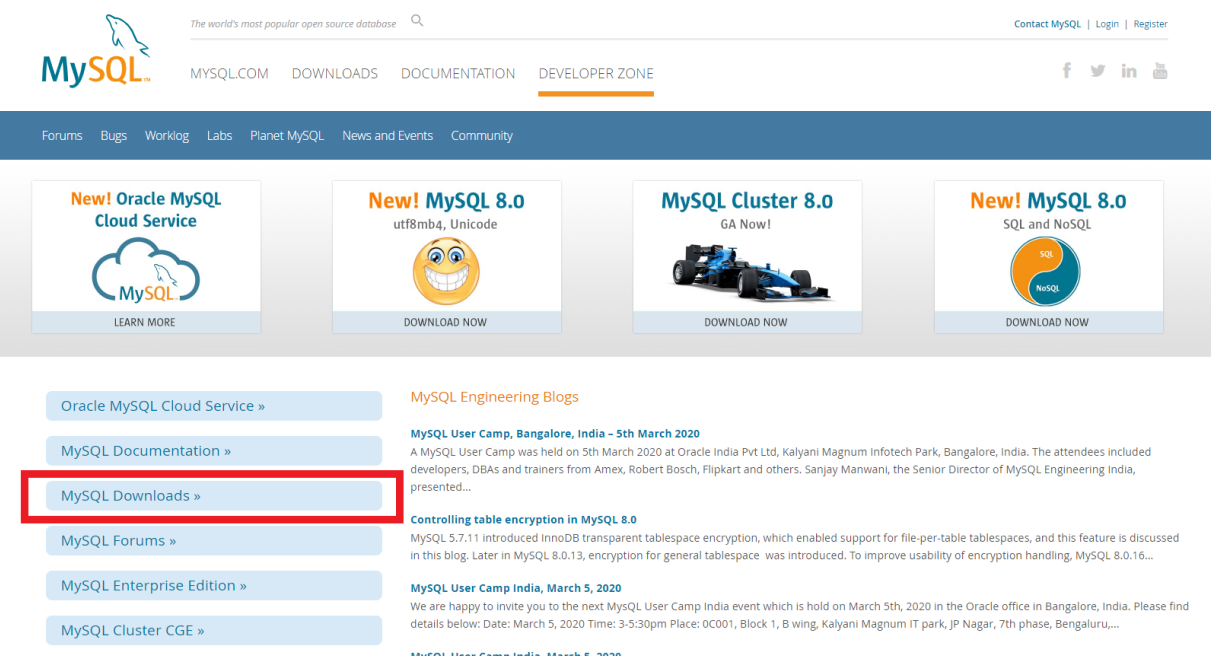Open MySQL Downloads » button

coord(214,496)
